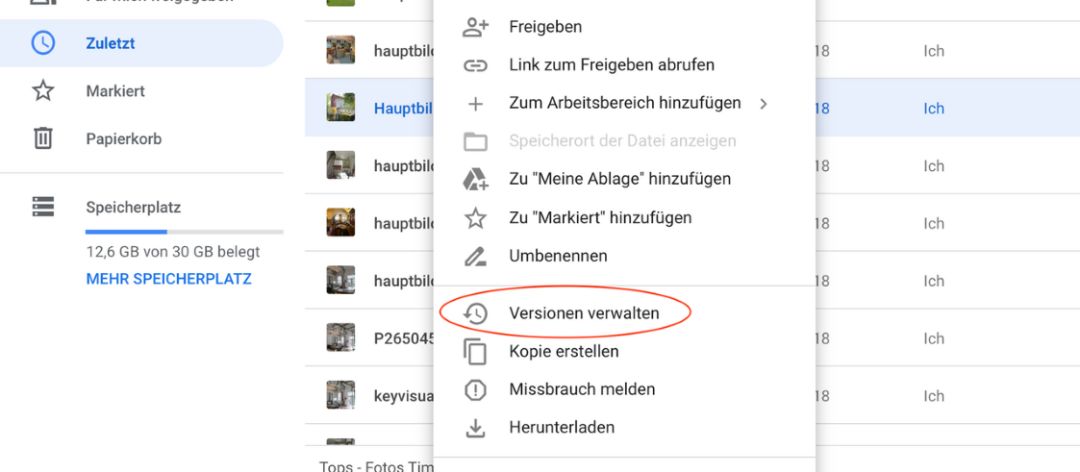Expand the Zum Arbeitsbereich hinzufügen submenu arrow

763,104
